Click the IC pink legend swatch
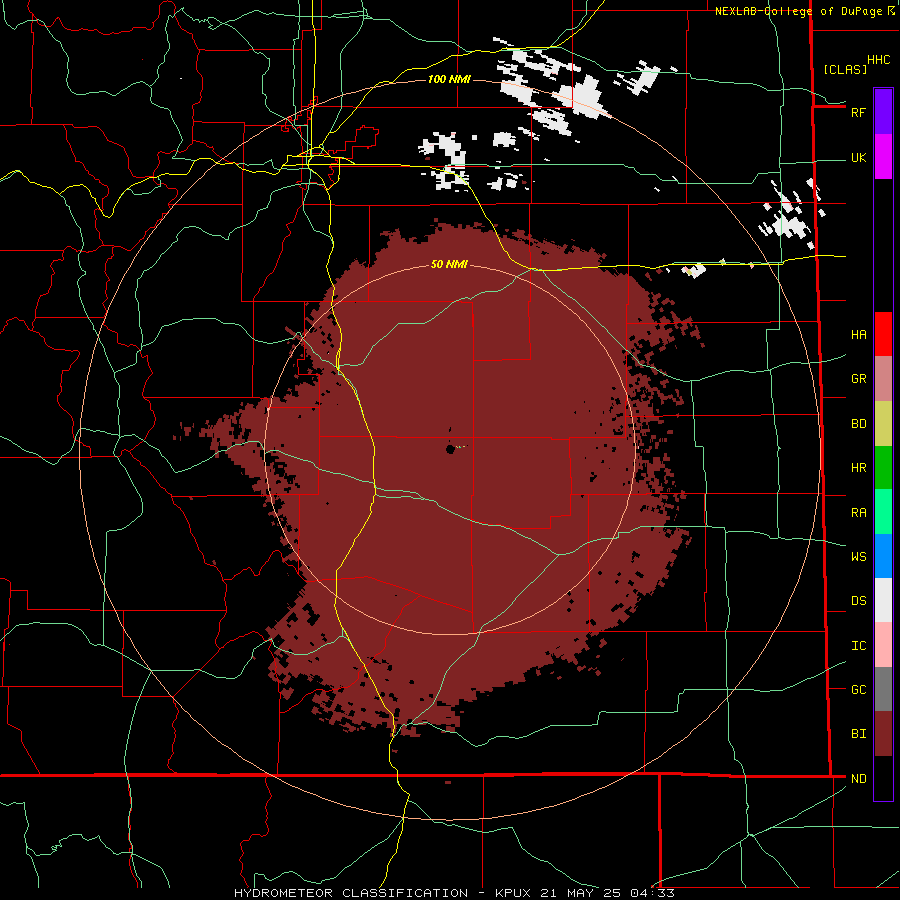Image resolution: width=900 pixels, height=900 pixels. click(883, 645)
